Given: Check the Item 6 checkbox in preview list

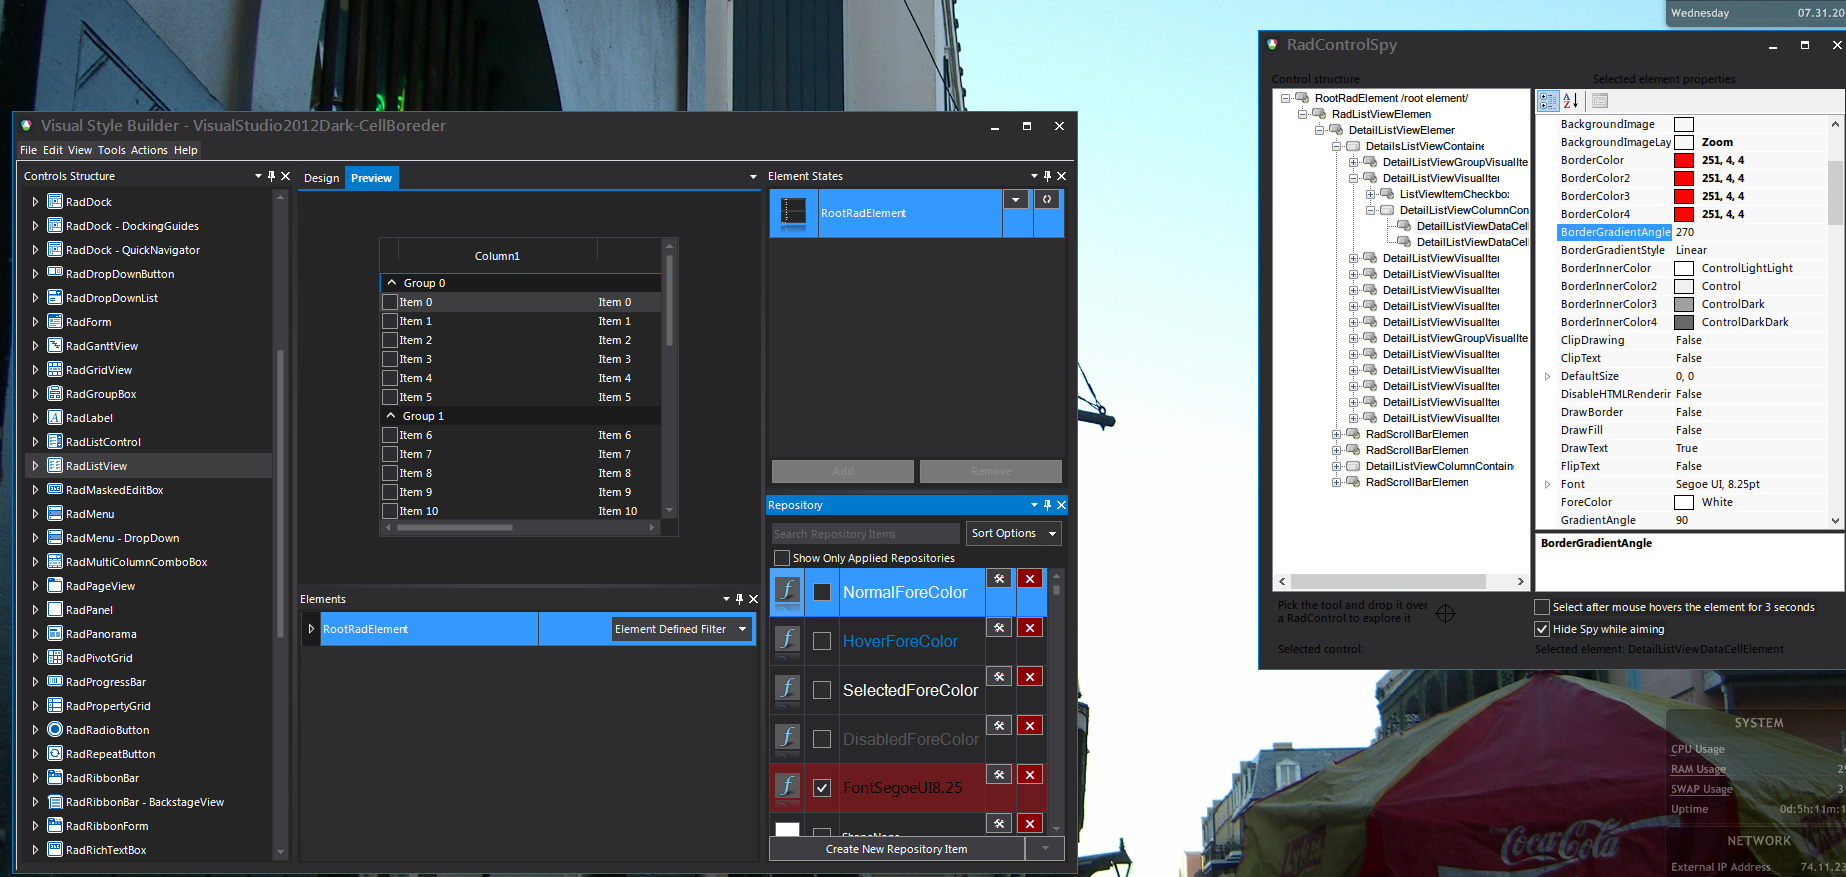Looking at the screenshot, I should [390, 435].
